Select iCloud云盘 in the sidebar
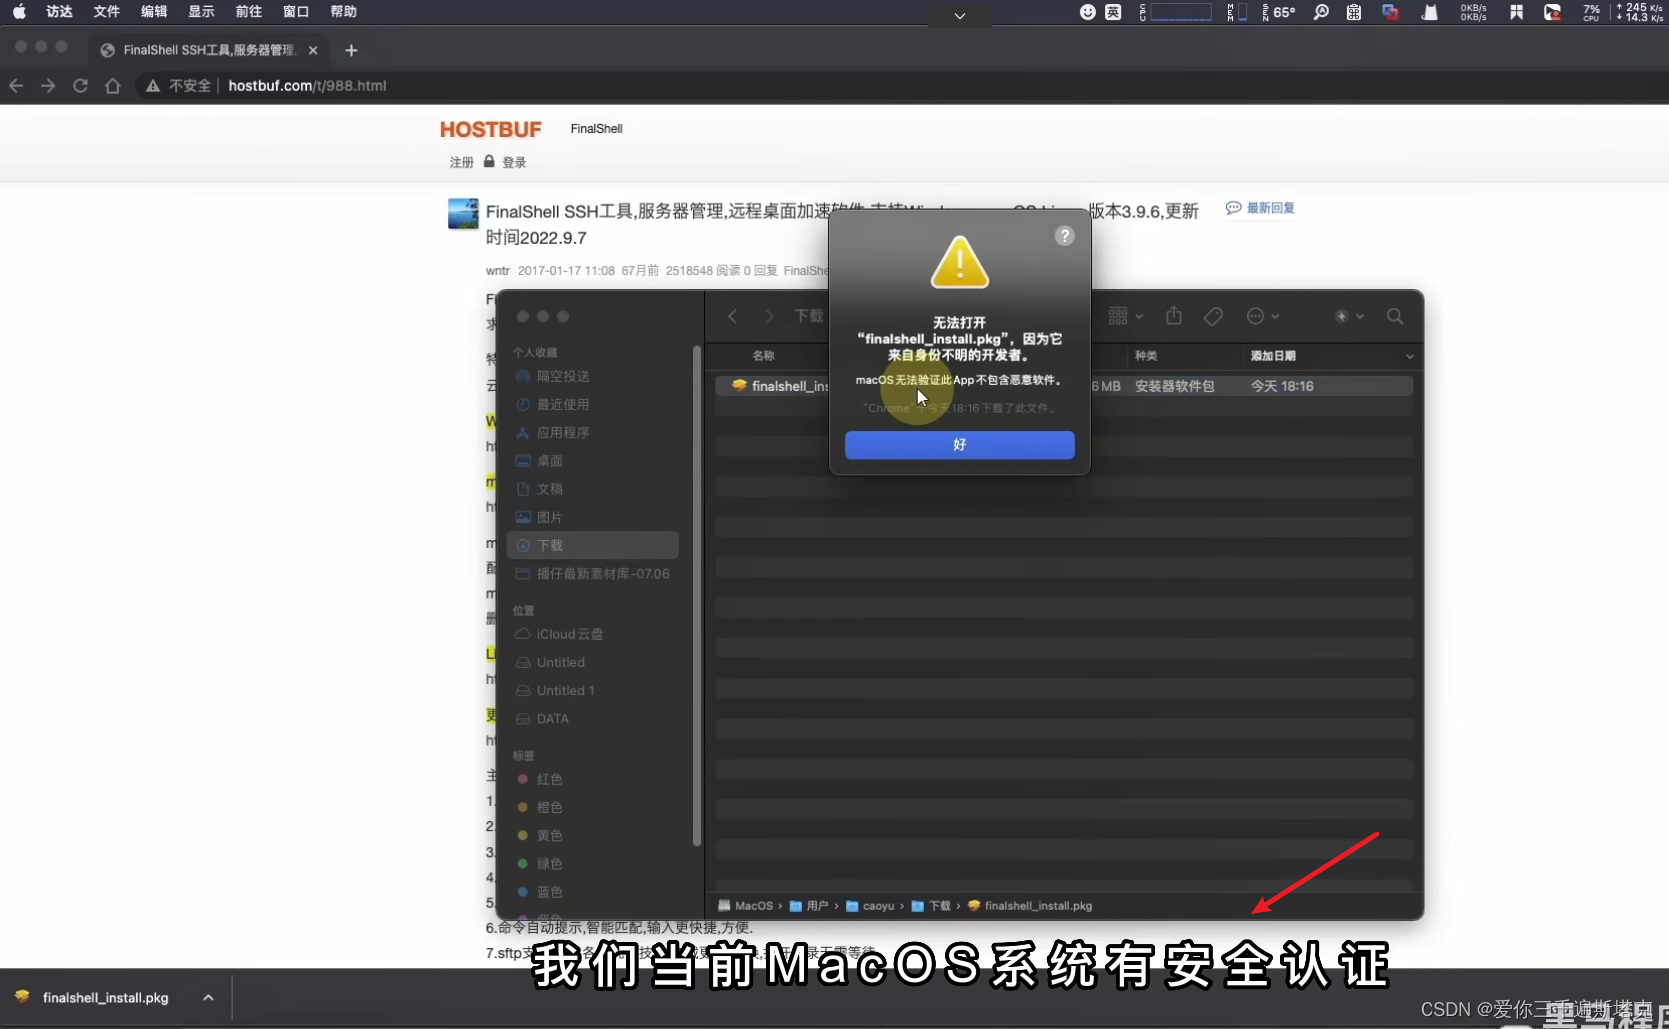The width and height of the screenshot is (1669, 1029). click(x=568, y=633)
